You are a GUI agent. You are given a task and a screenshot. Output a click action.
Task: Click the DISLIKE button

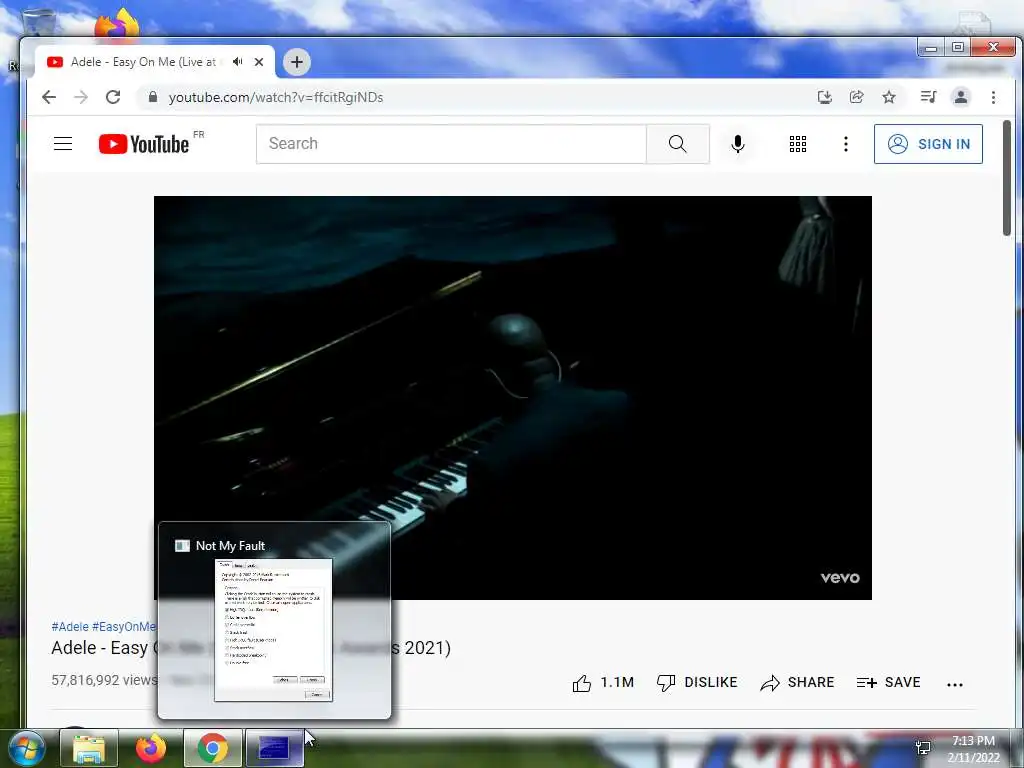click(x=697, y=682)
